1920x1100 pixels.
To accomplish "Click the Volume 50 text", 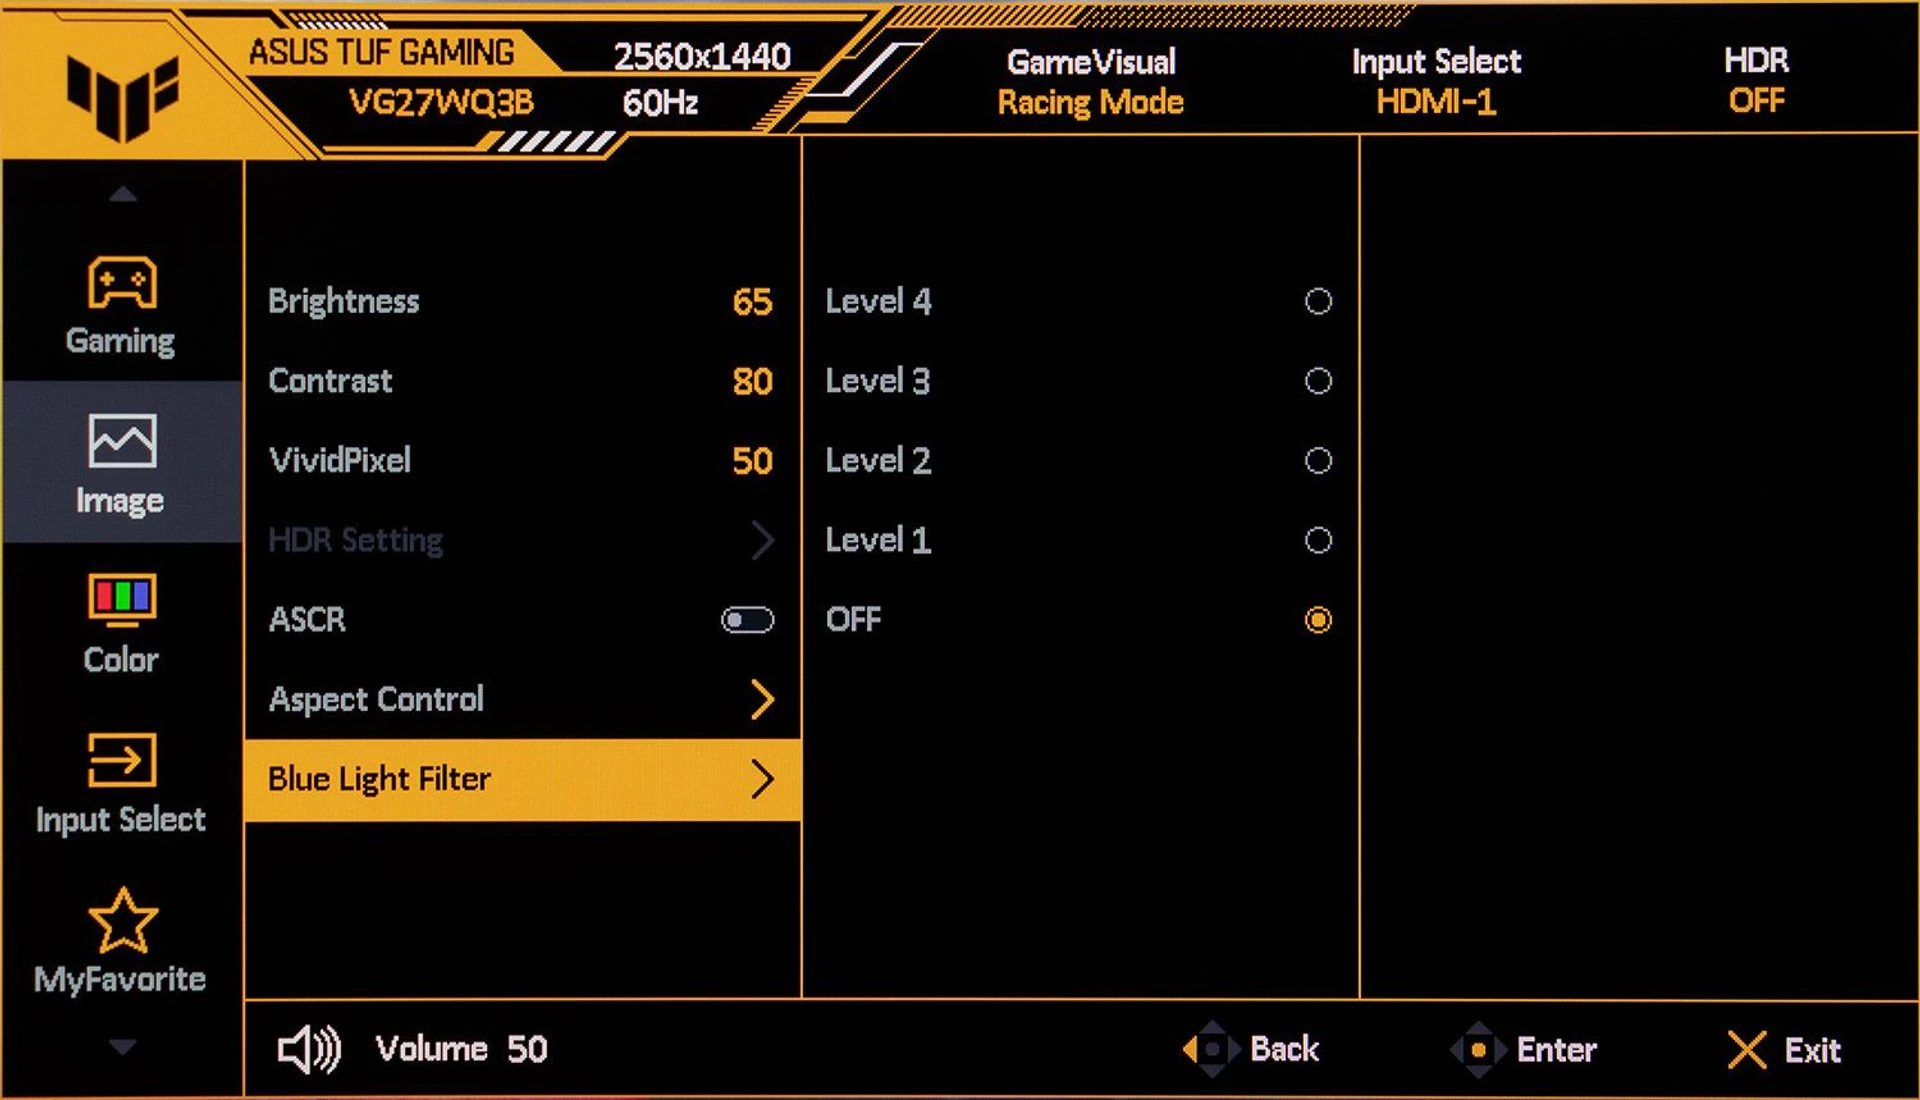I will 461,1049.
